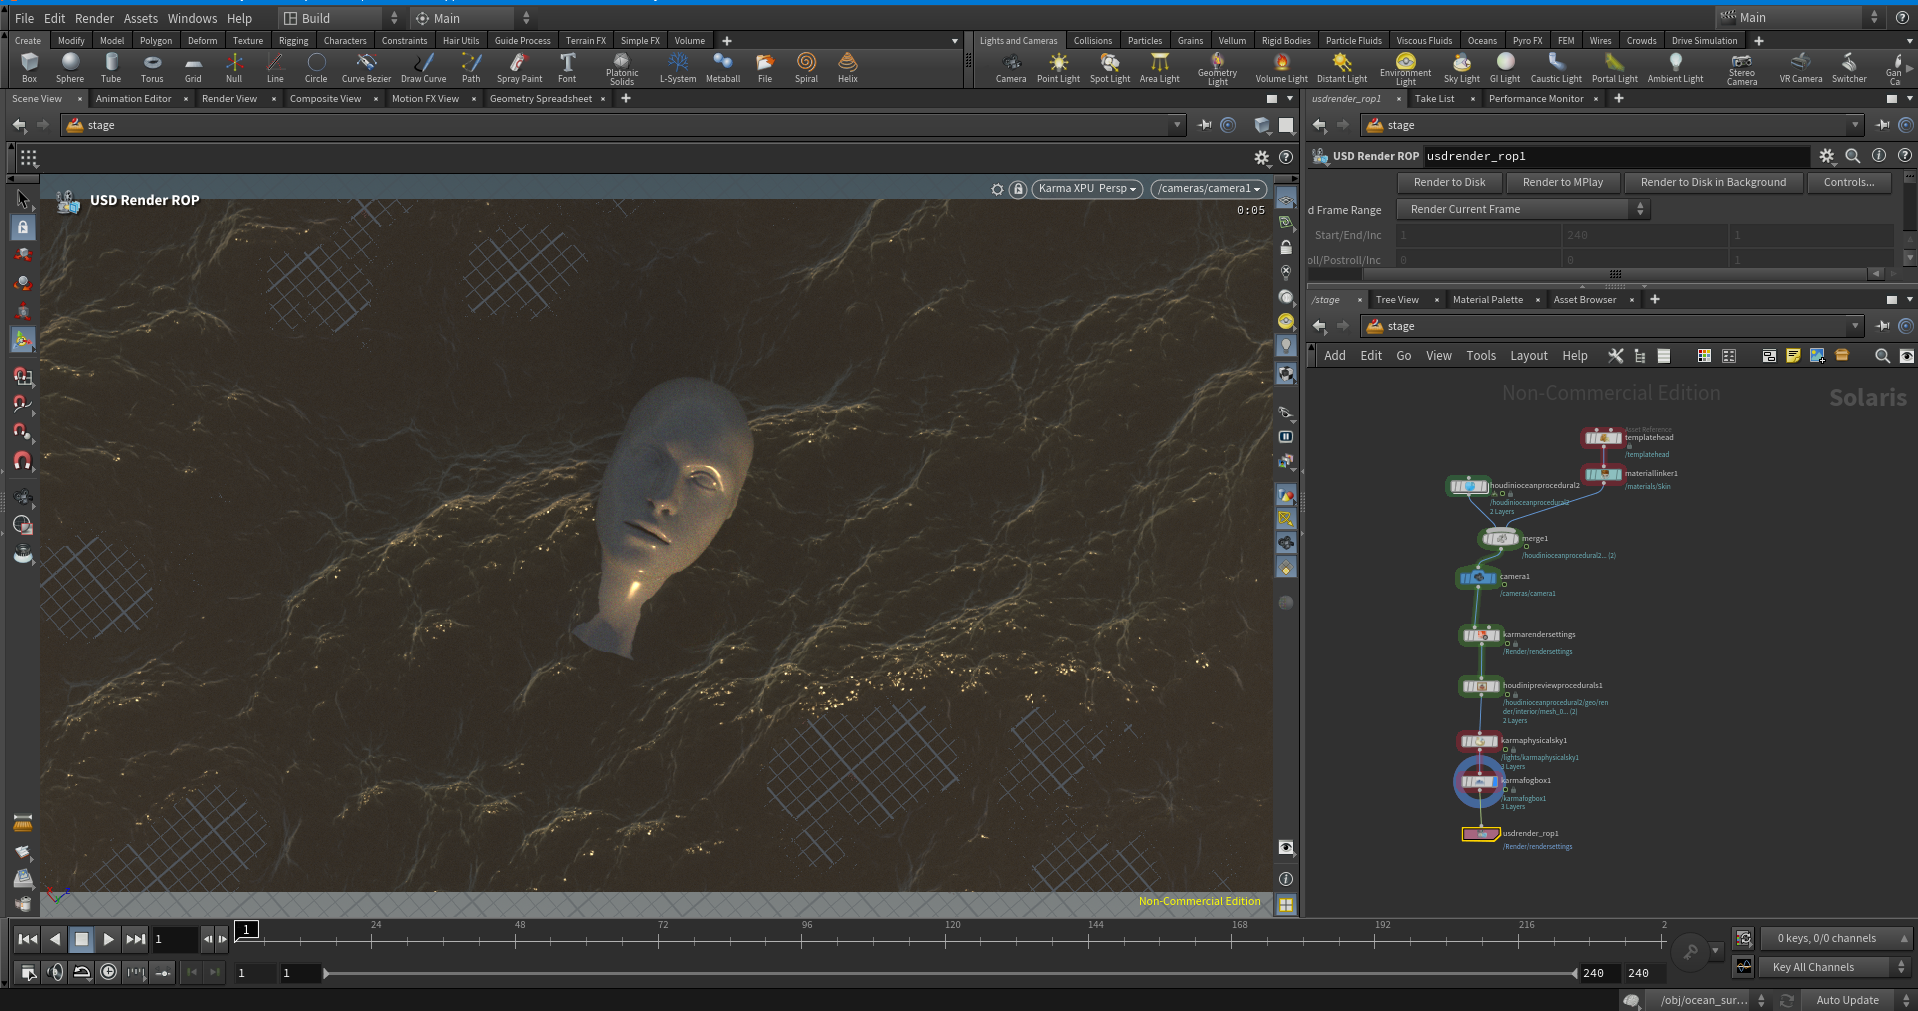Click the Camera shelf tool
The image size is (1918, 1011).
1011,68
